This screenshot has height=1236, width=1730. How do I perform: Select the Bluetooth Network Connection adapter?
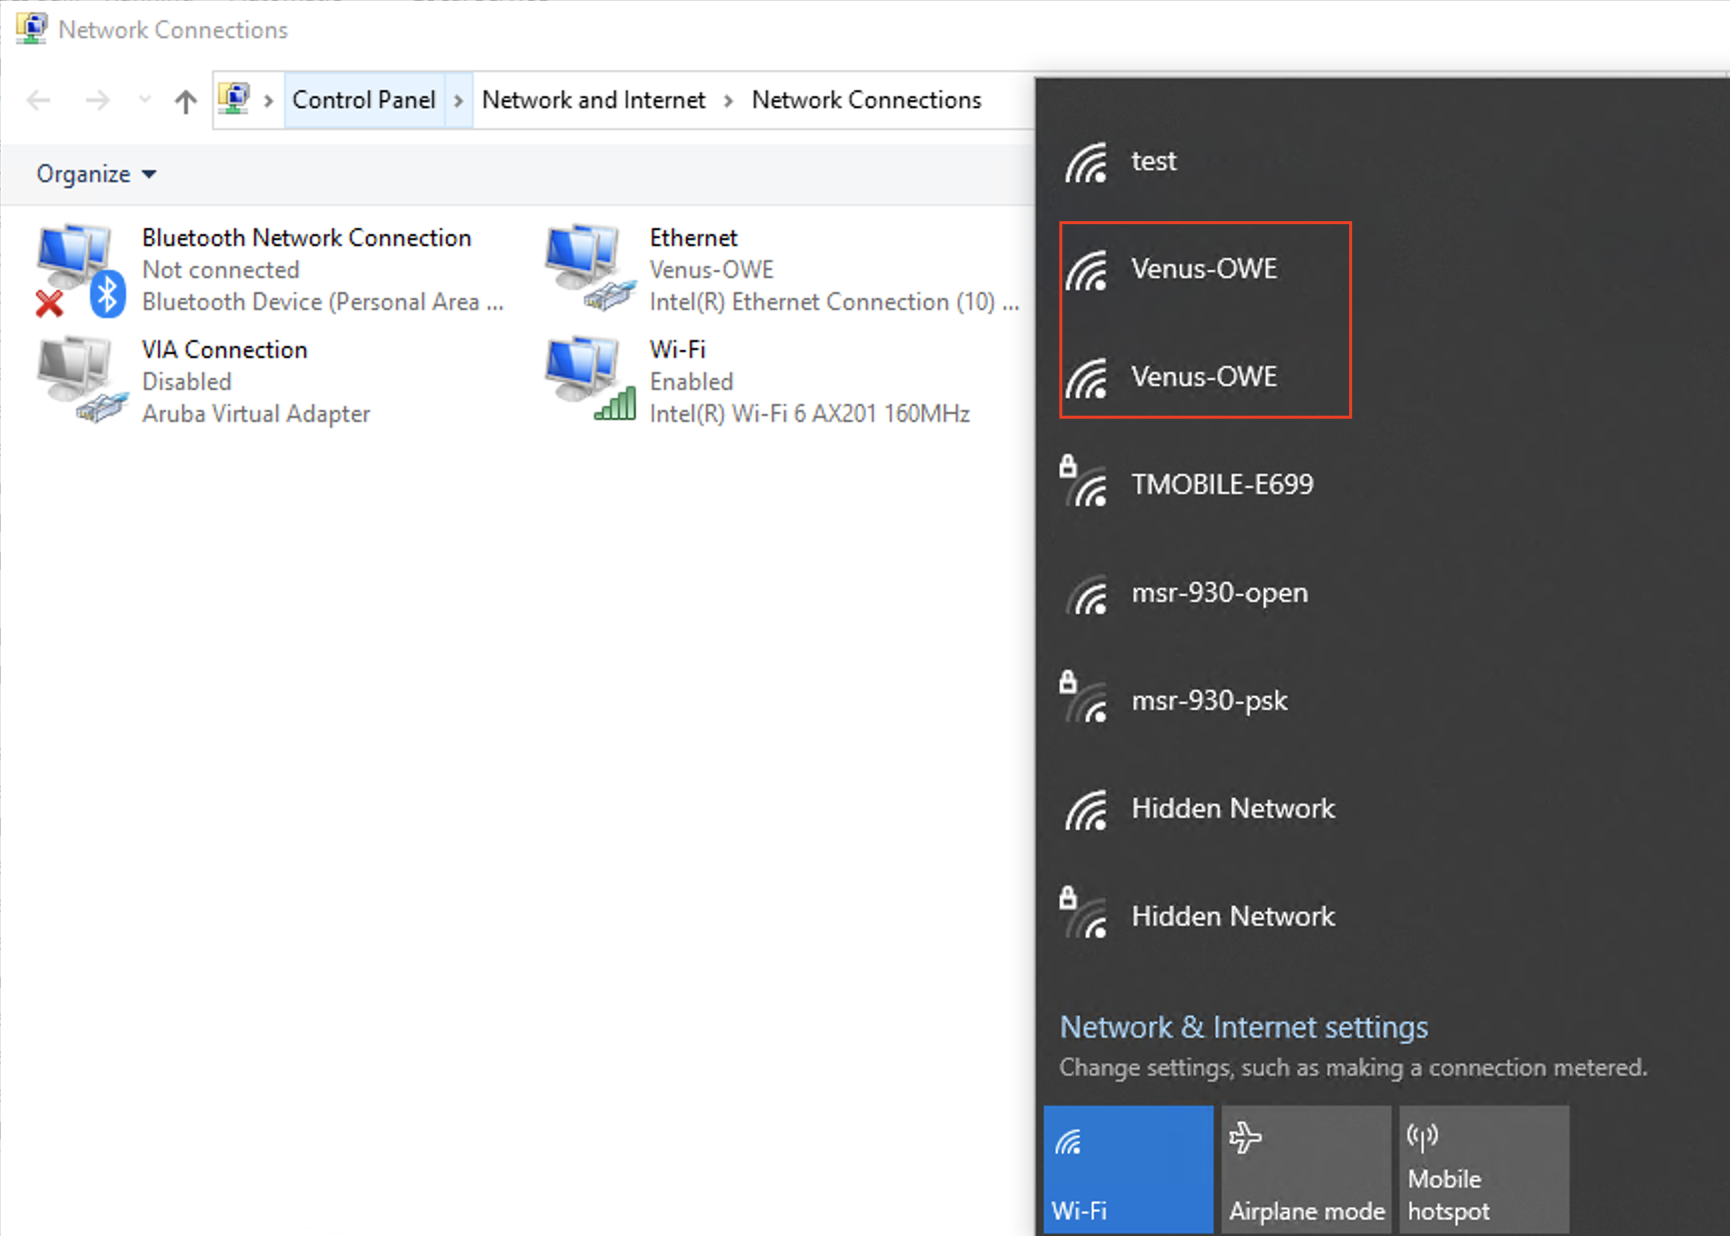tap(306, 238)
